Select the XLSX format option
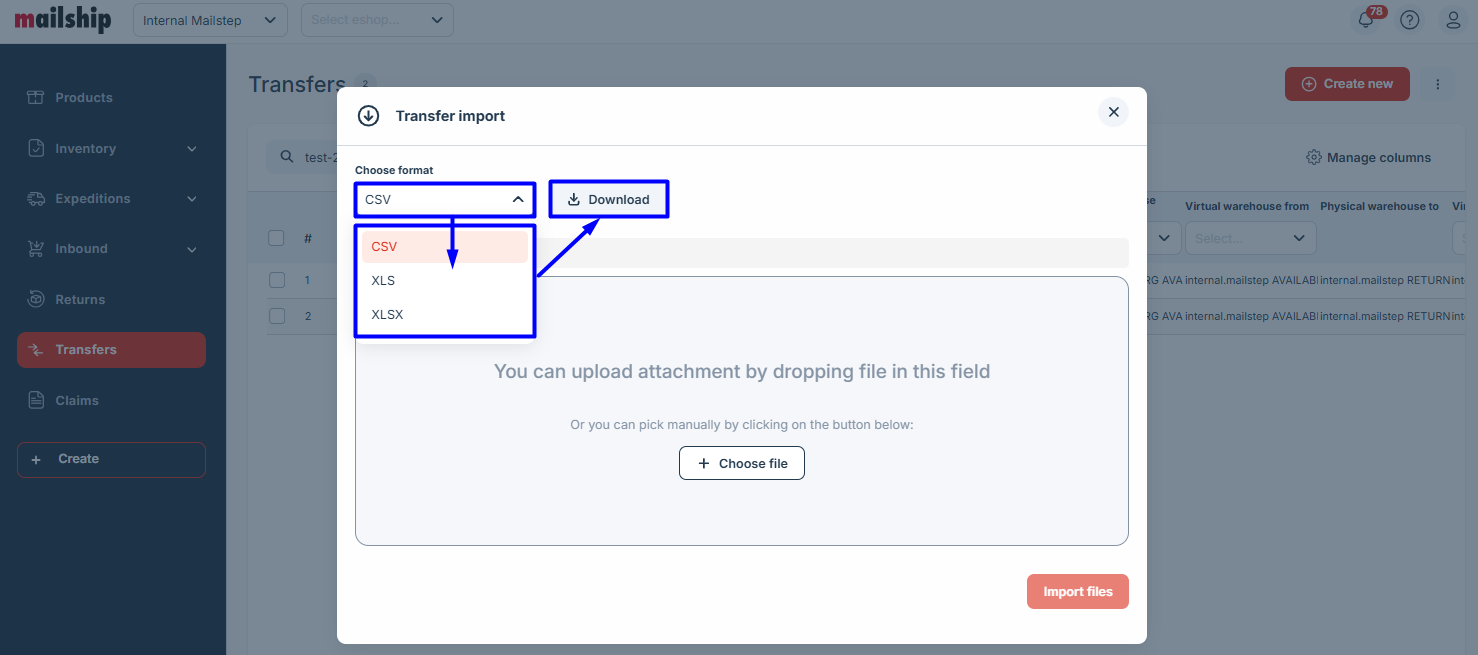The image size is (1478, 655). click(387, 315)
